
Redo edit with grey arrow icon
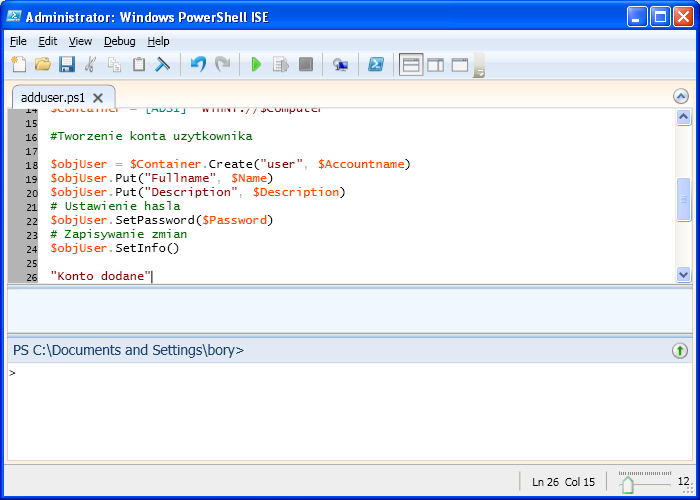click(x=222, y=64)
